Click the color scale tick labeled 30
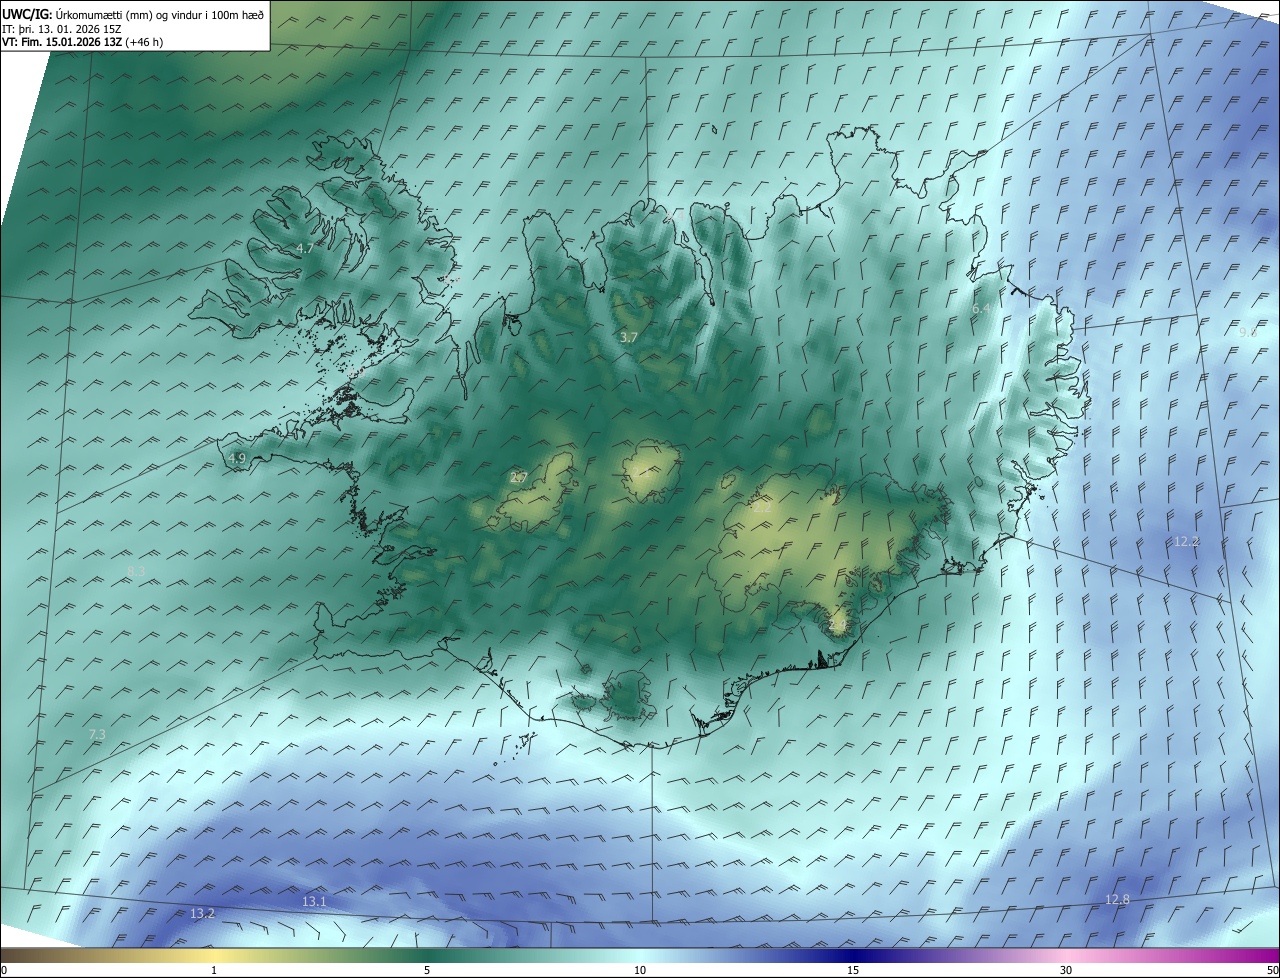The width and height of the screenshot is (1280, 978). [1066, 970]
